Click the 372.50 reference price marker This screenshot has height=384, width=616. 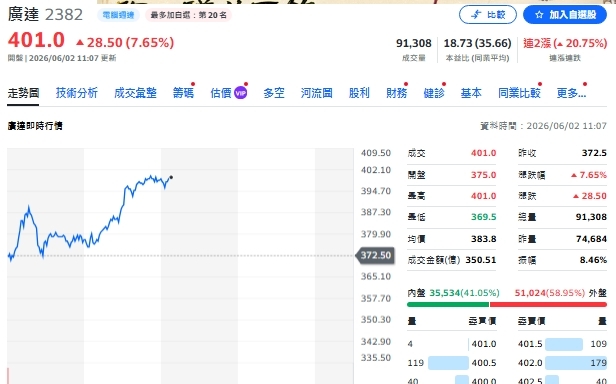click(x=375, y=255)
